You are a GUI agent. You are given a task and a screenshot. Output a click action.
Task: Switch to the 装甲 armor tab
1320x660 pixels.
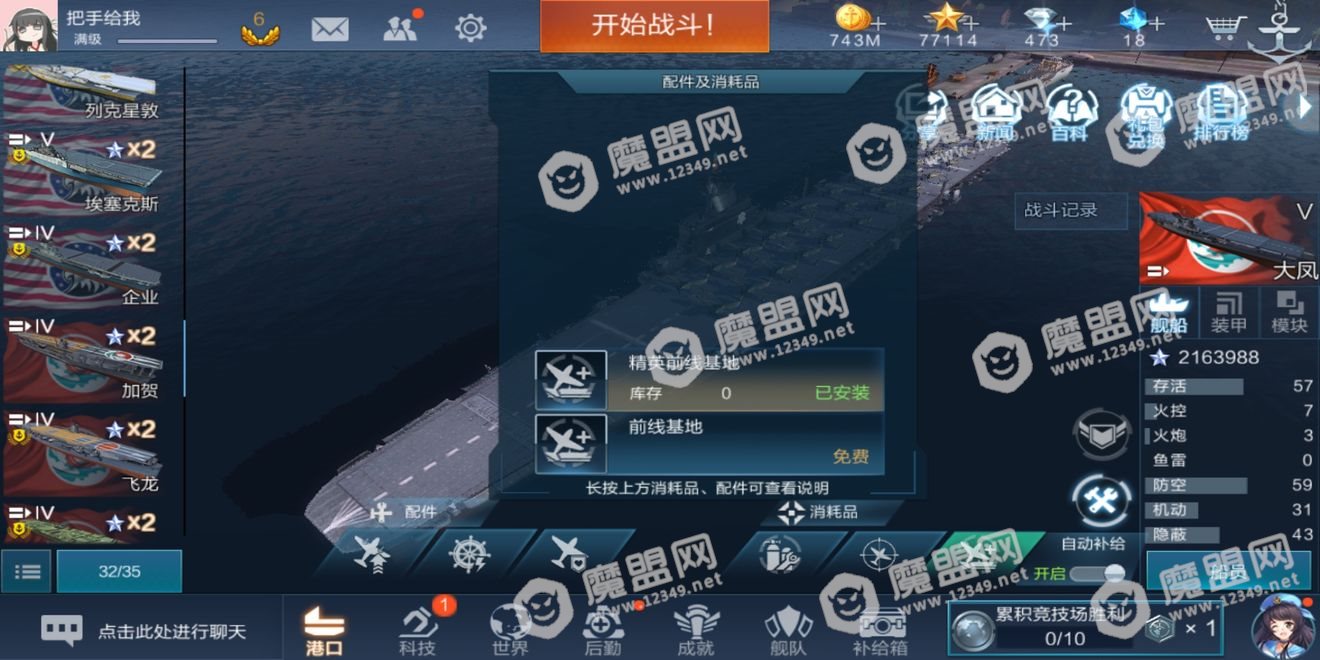click(1228, 313)
